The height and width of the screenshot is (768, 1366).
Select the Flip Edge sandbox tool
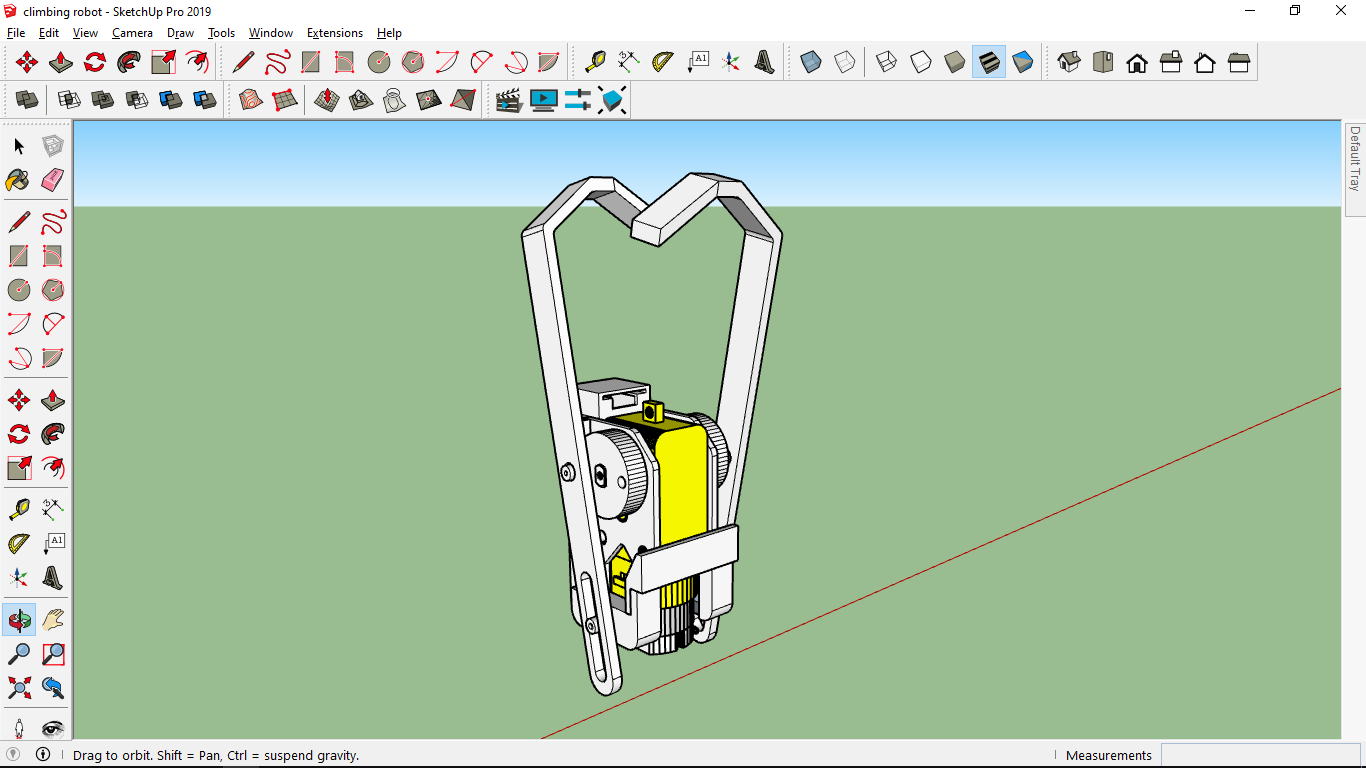tap(463, 100)
